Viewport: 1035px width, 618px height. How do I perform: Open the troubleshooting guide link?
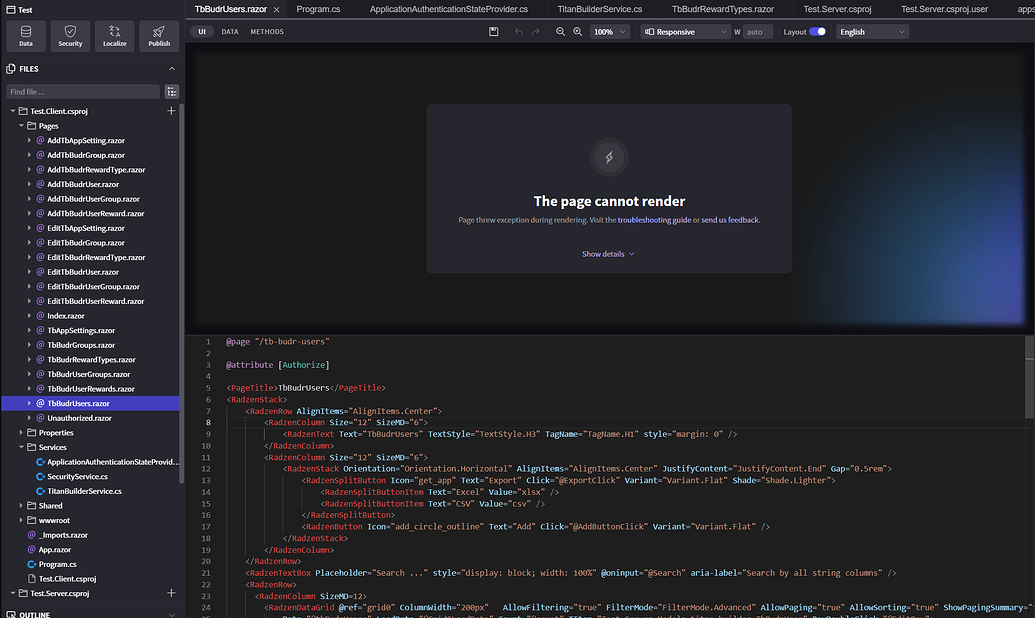tap(654, 220)
